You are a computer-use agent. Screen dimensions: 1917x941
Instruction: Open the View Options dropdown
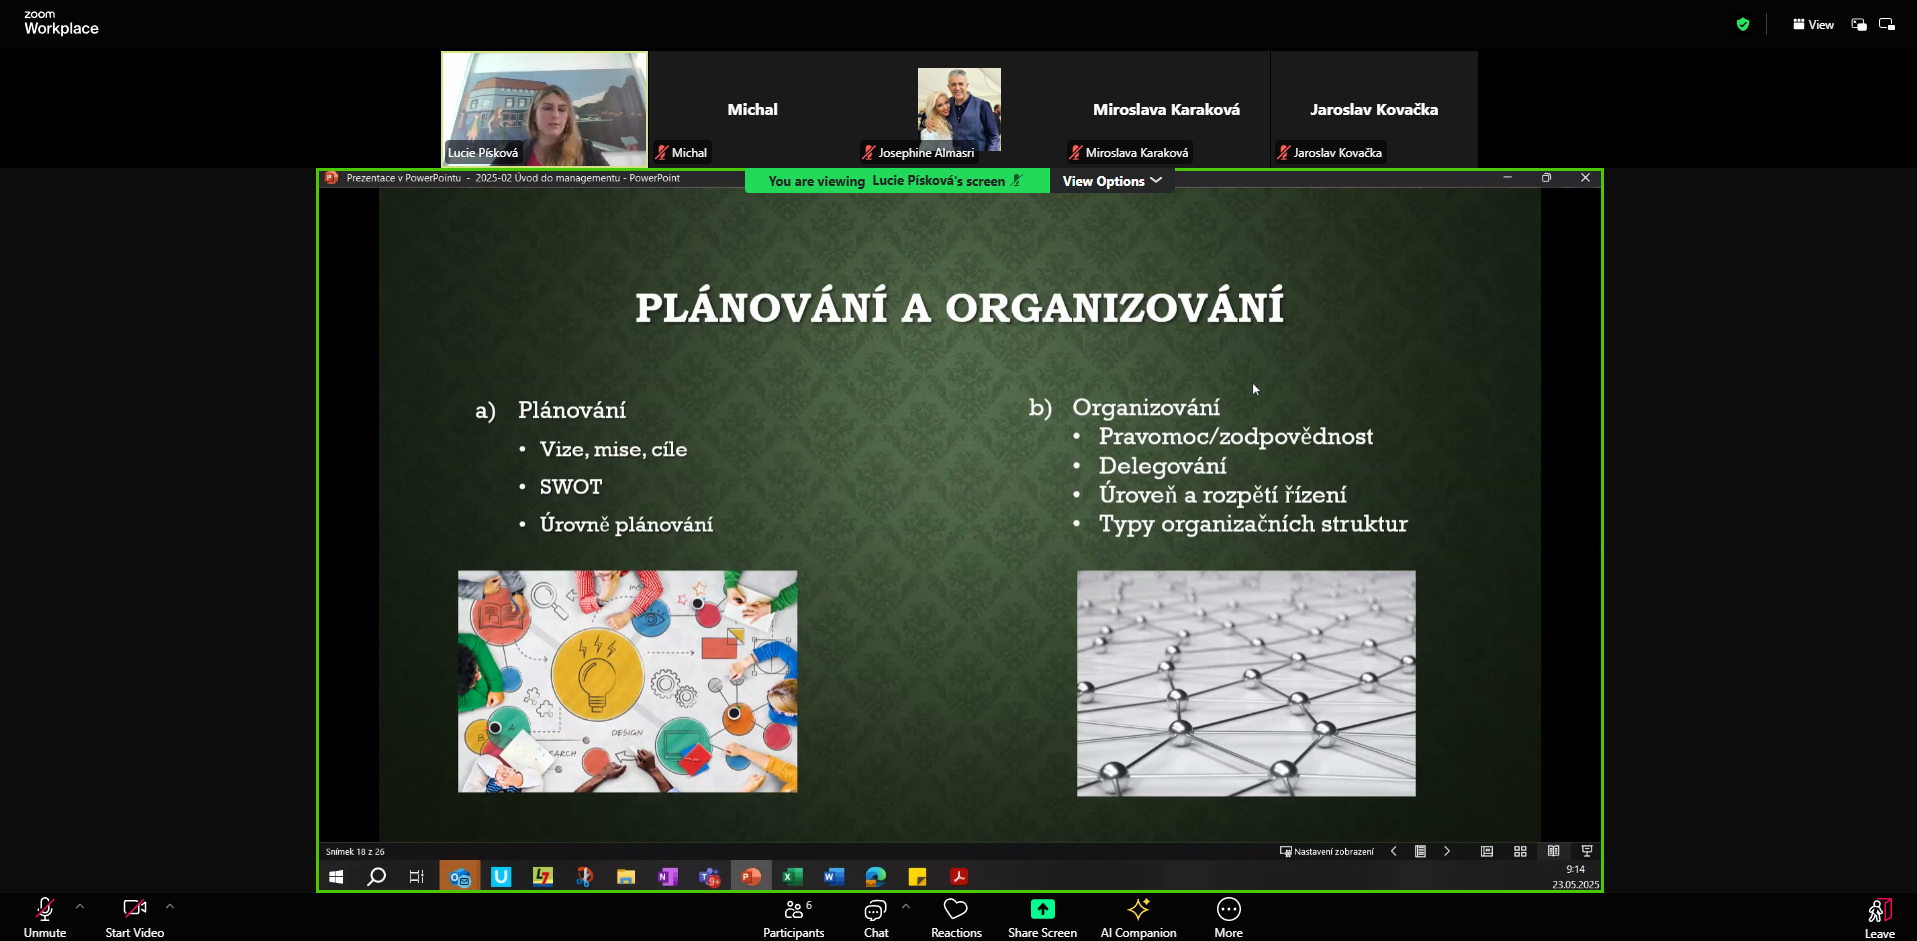click(1111, 181)
